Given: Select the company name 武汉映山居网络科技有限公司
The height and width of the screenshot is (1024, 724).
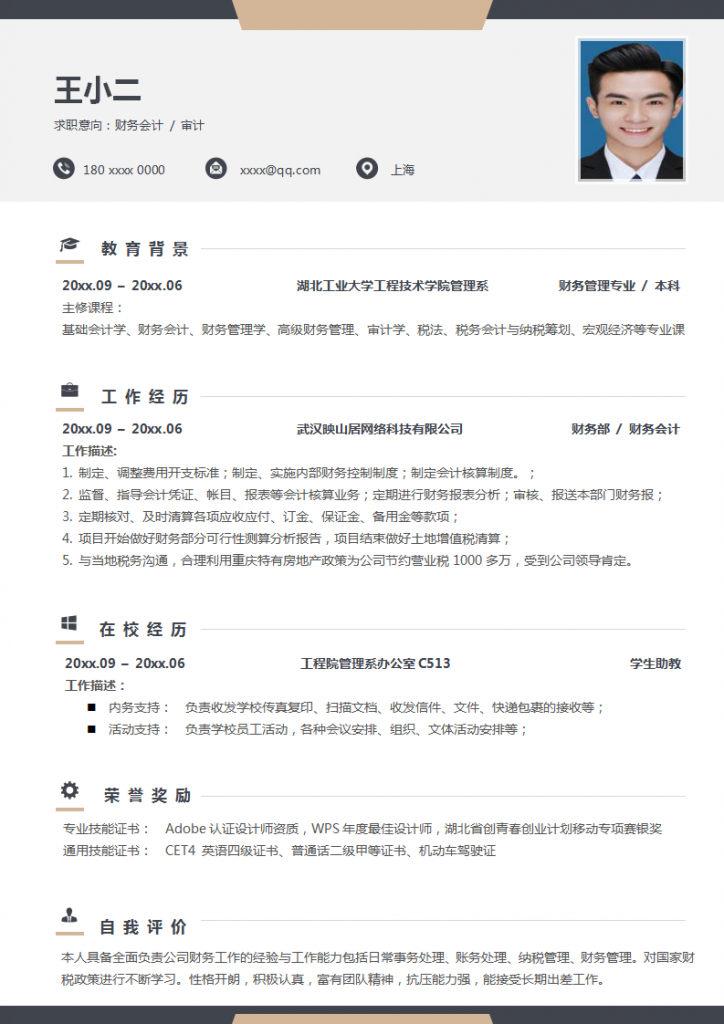Looking at the screenshot, I should (x=380, y=429).
